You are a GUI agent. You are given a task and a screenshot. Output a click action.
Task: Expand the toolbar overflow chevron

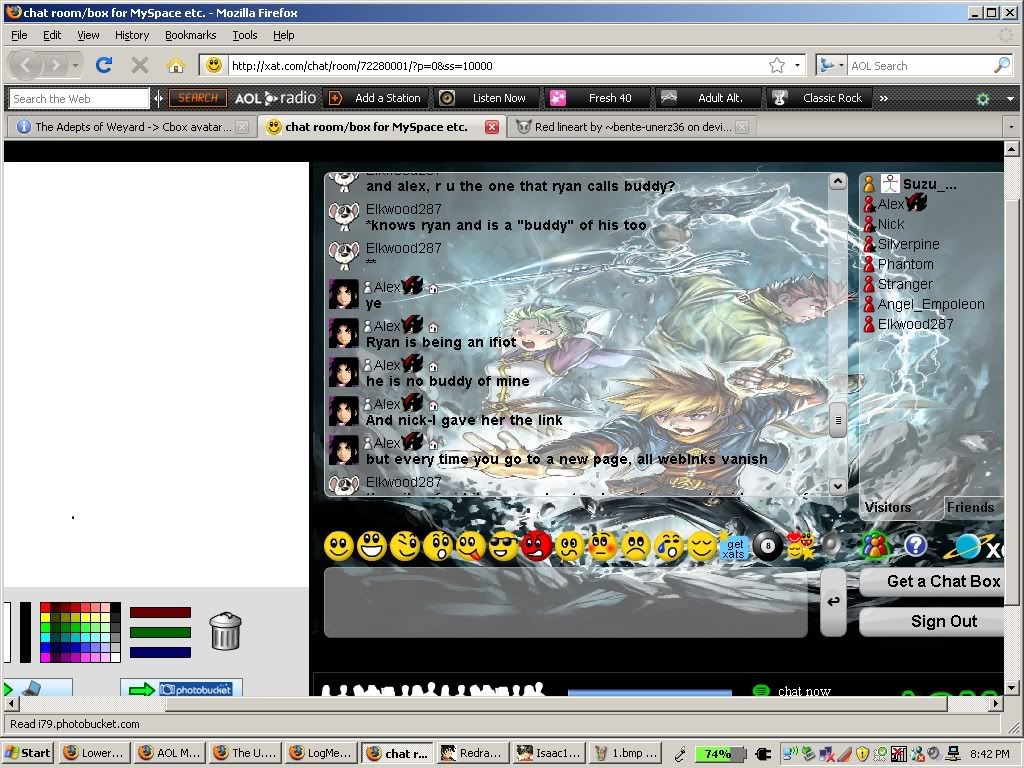pos(884,98)
